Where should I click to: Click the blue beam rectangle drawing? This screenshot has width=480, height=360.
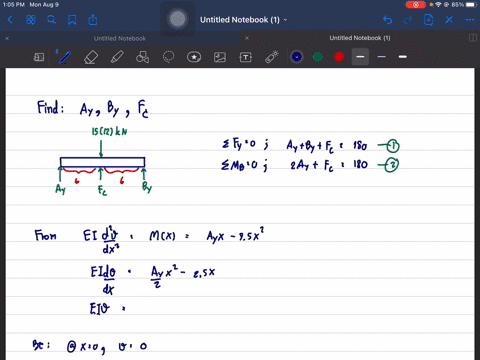[x=102, y=162]
